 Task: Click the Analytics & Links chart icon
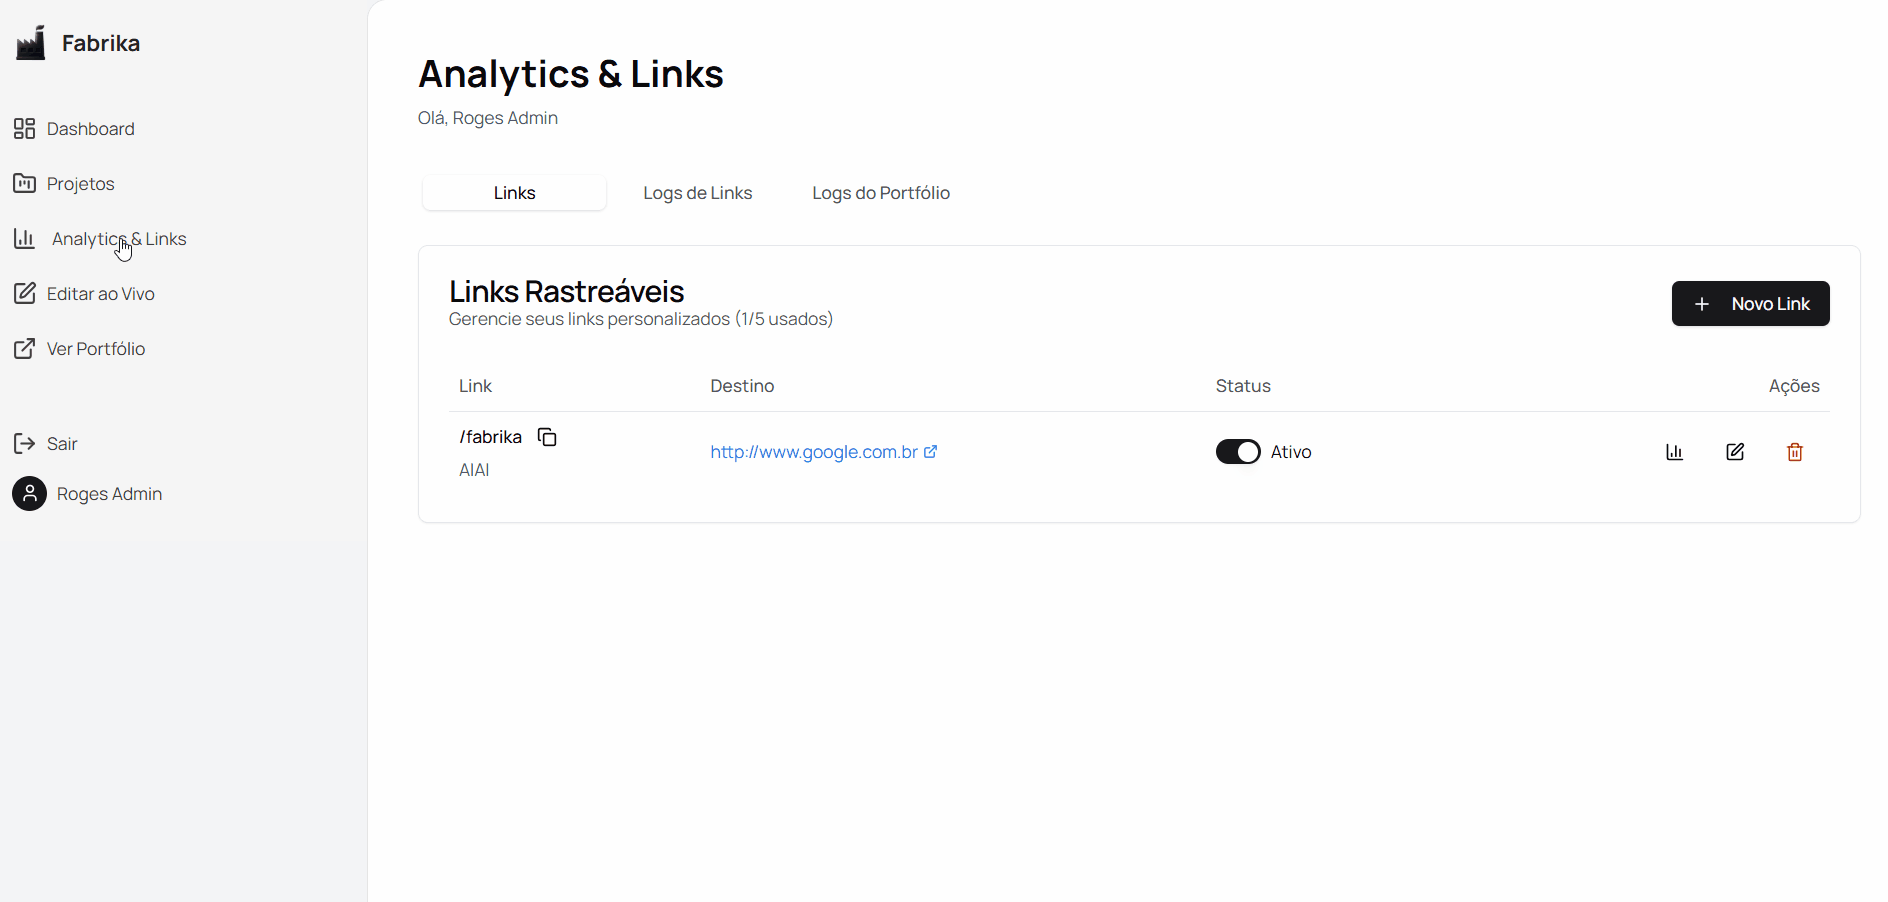(24, 238)
